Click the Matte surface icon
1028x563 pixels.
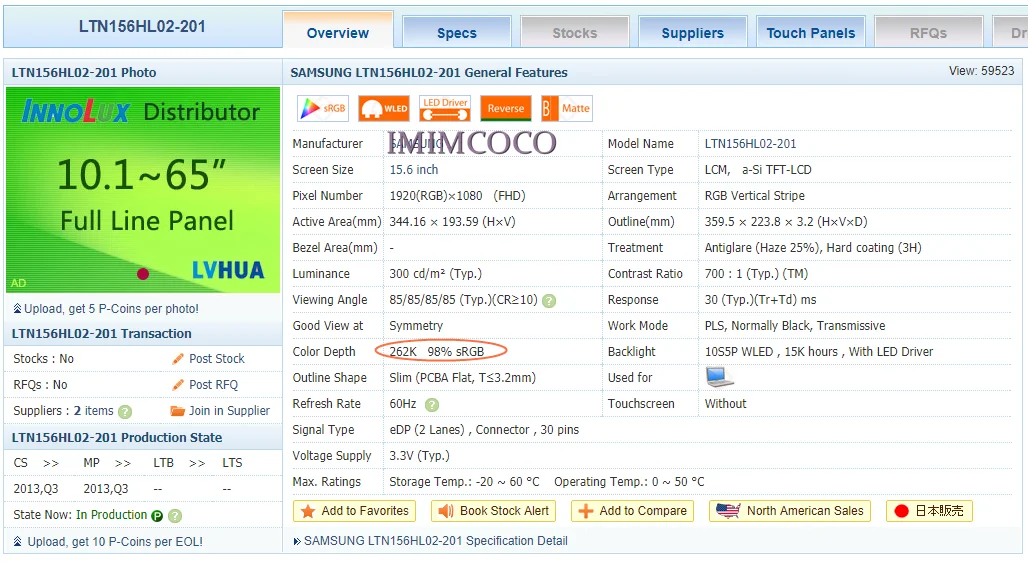click(566, 109)
